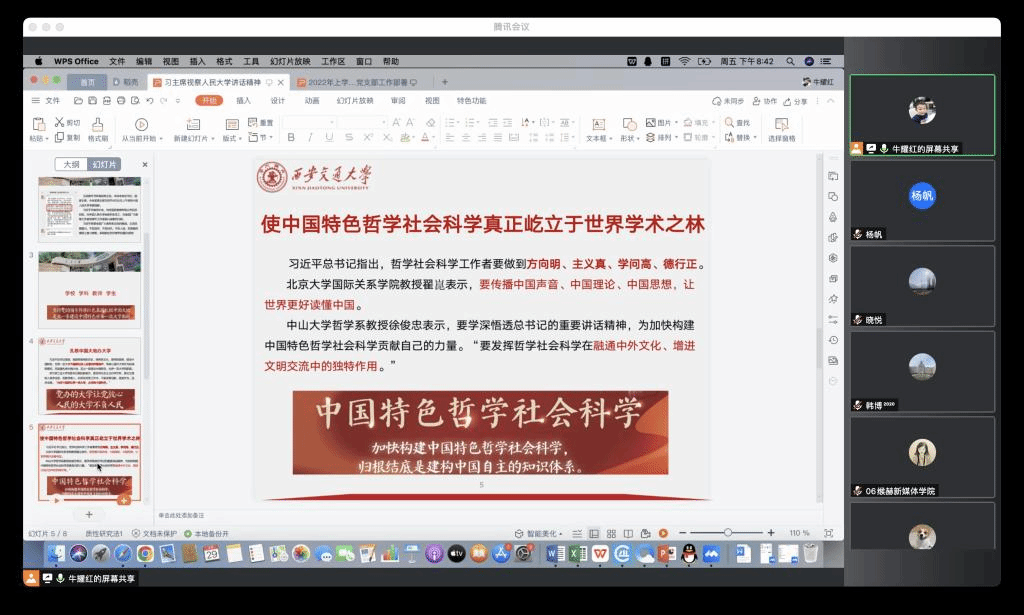The image size is (1024, 615).
Task: Click the Paste (粘贴) clipboard icon
Action: [x=39, y=124]
